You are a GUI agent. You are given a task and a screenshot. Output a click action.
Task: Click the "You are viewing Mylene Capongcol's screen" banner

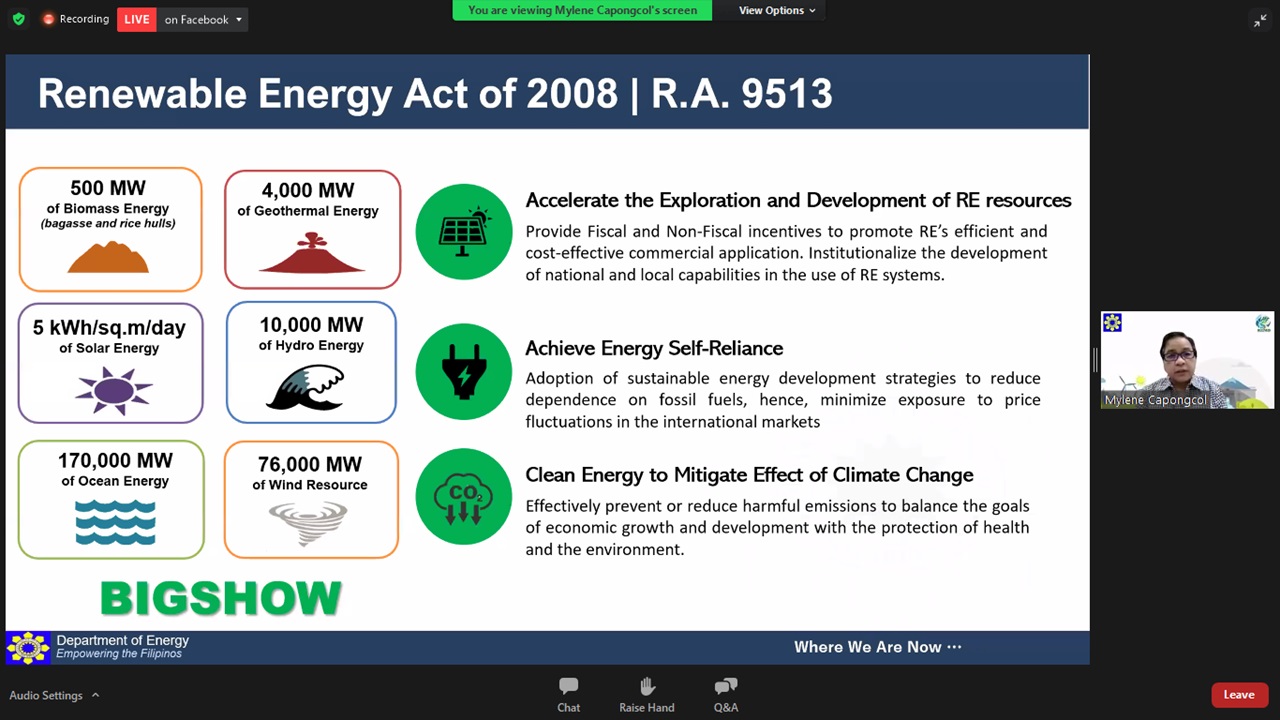[582, 10]
